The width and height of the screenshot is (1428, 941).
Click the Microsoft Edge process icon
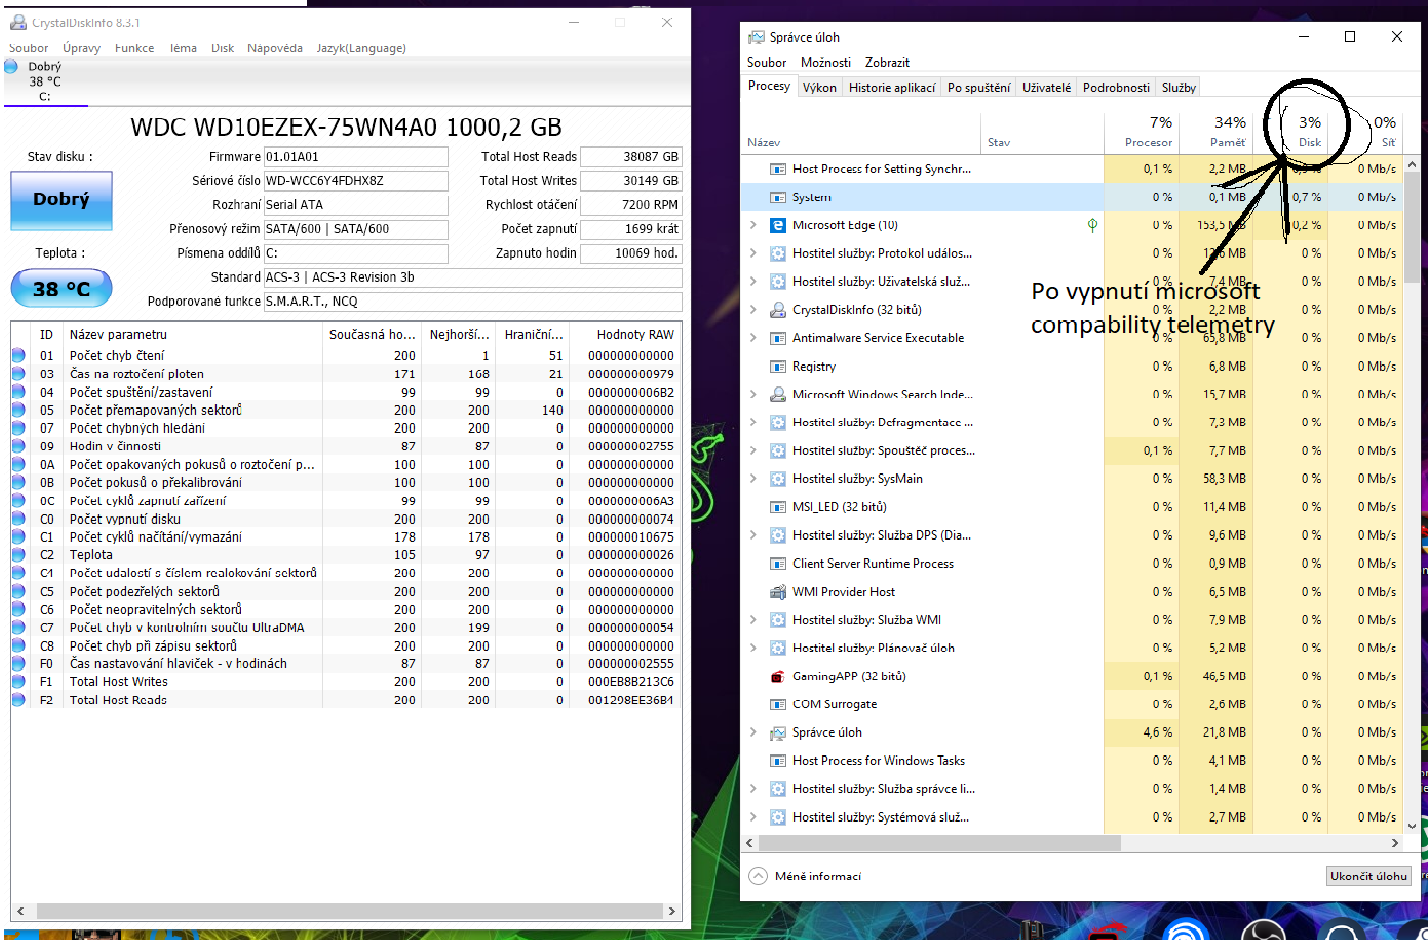tap(777, 225)
